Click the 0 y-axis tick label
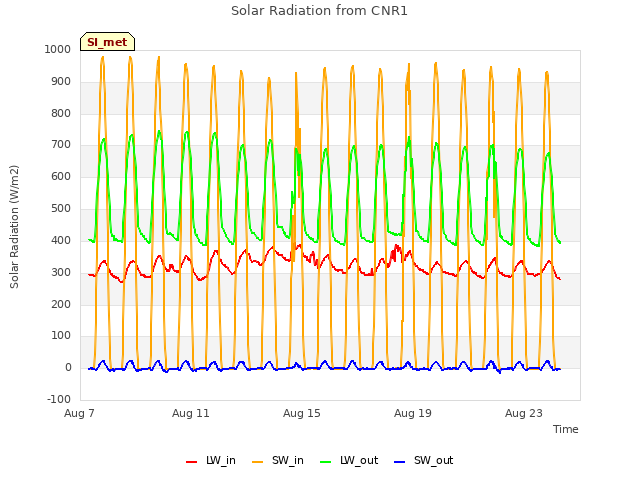 (68, 368)
